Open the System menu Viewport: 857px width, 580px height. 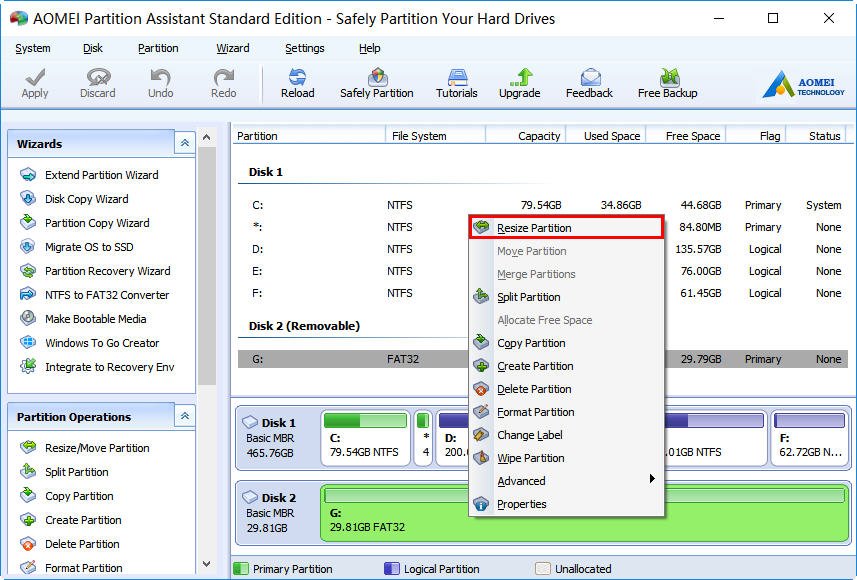tap(33, 48)
